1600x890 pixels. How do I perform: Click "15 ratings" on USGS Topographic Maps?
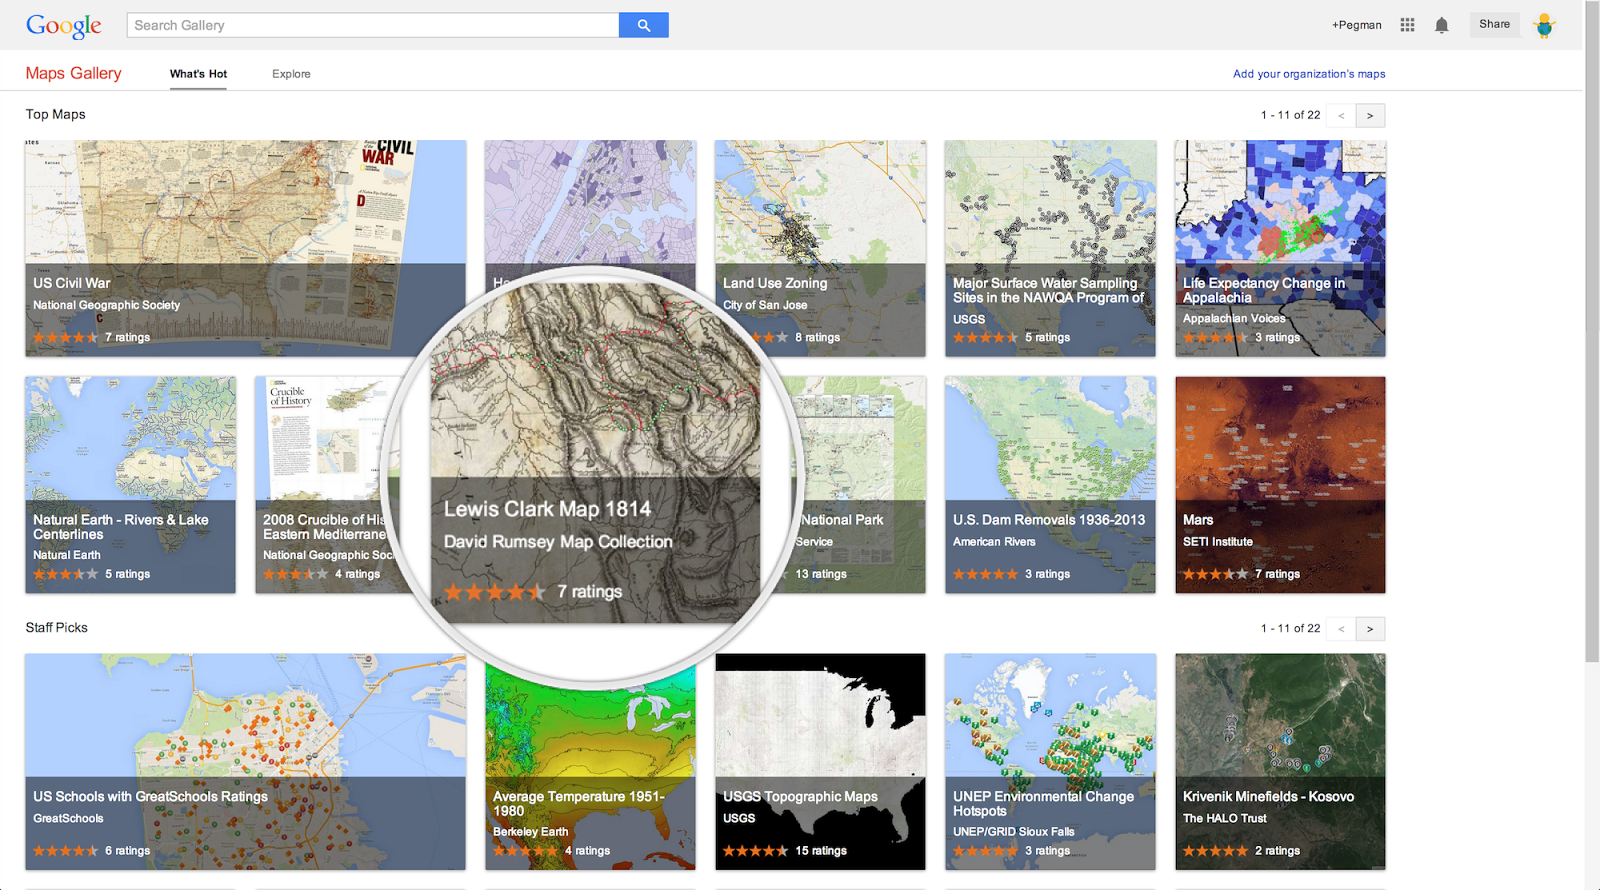[x=821, y=851]
